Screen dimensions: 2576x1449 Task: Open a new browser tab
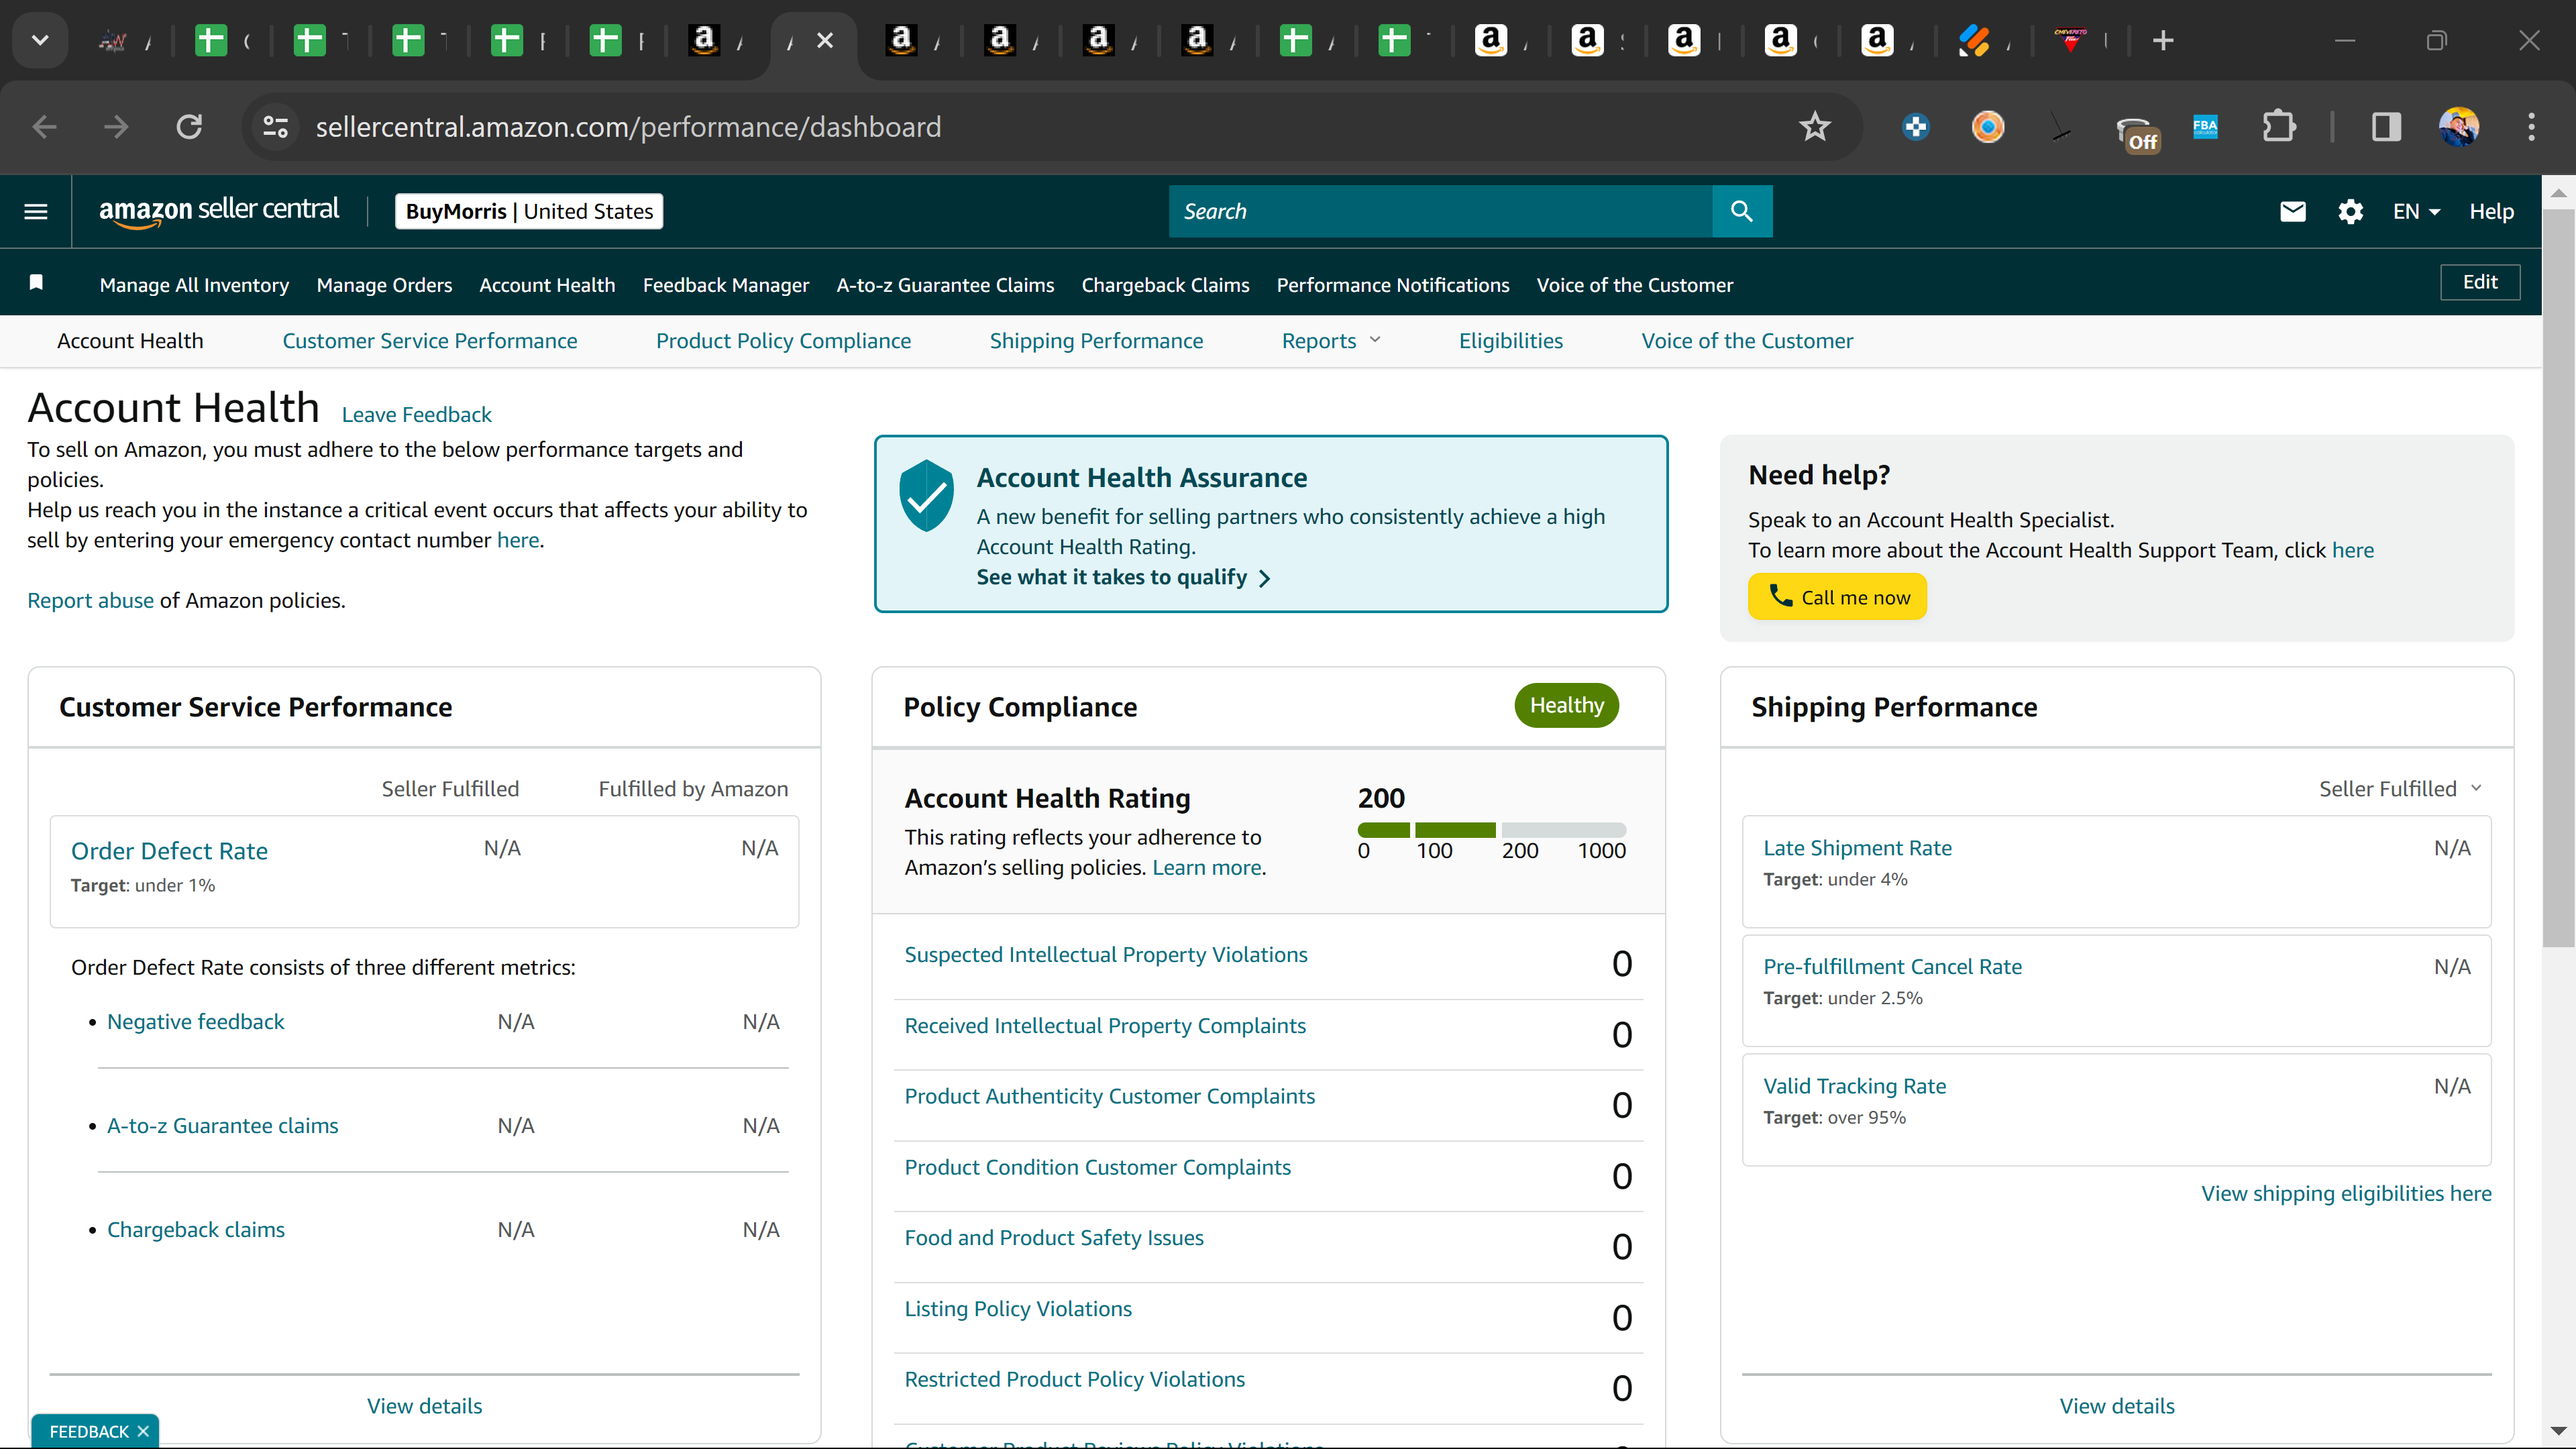(x=2163, y=40)
